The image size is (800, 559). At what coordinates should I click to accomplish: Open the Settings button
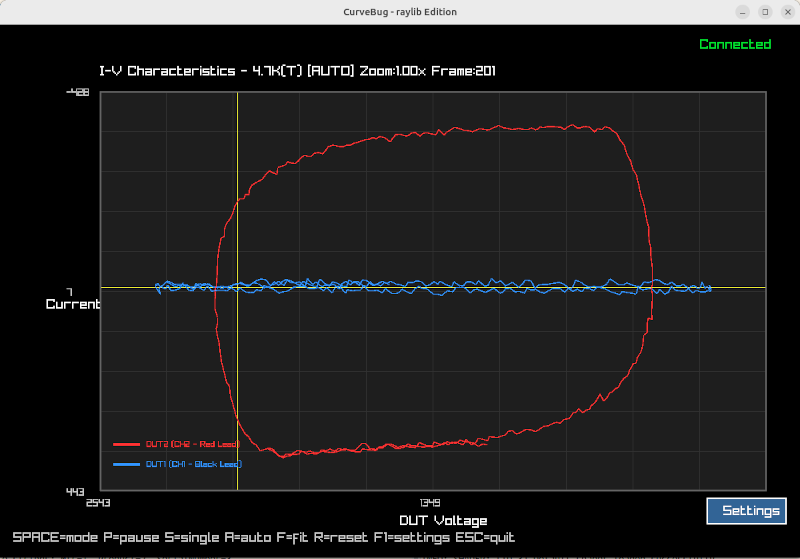click(750, 510)
